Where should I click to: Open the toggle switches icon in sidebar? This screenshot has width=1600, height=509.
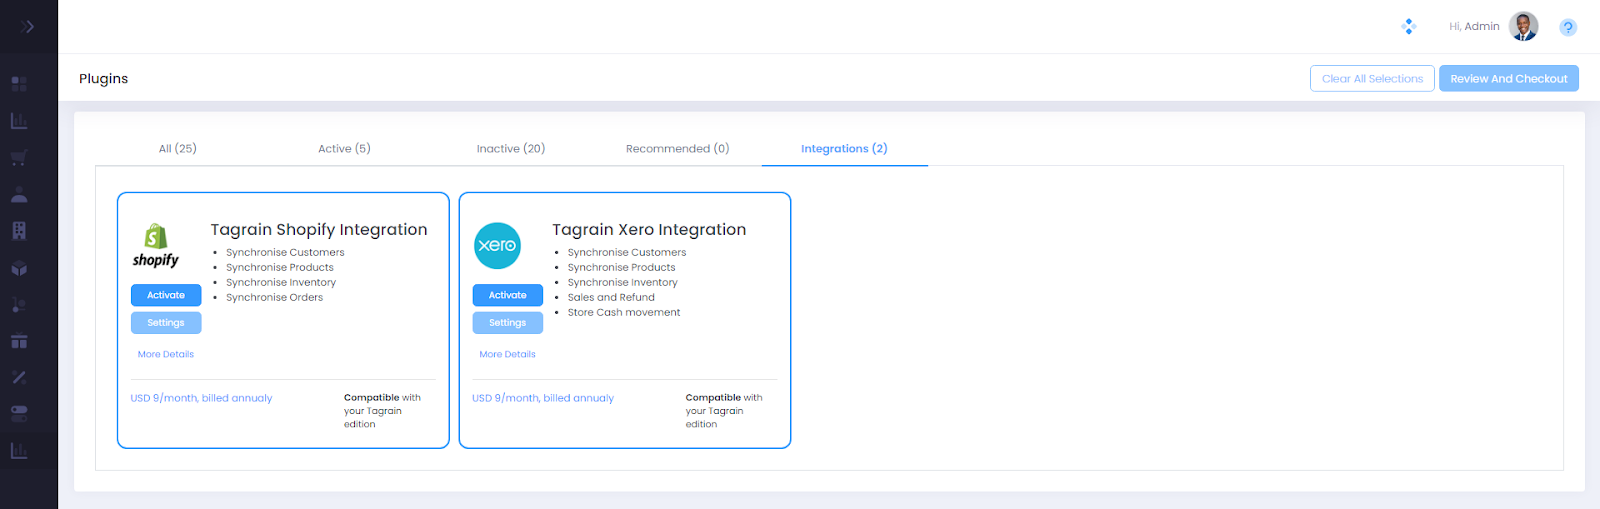[19, 414]
